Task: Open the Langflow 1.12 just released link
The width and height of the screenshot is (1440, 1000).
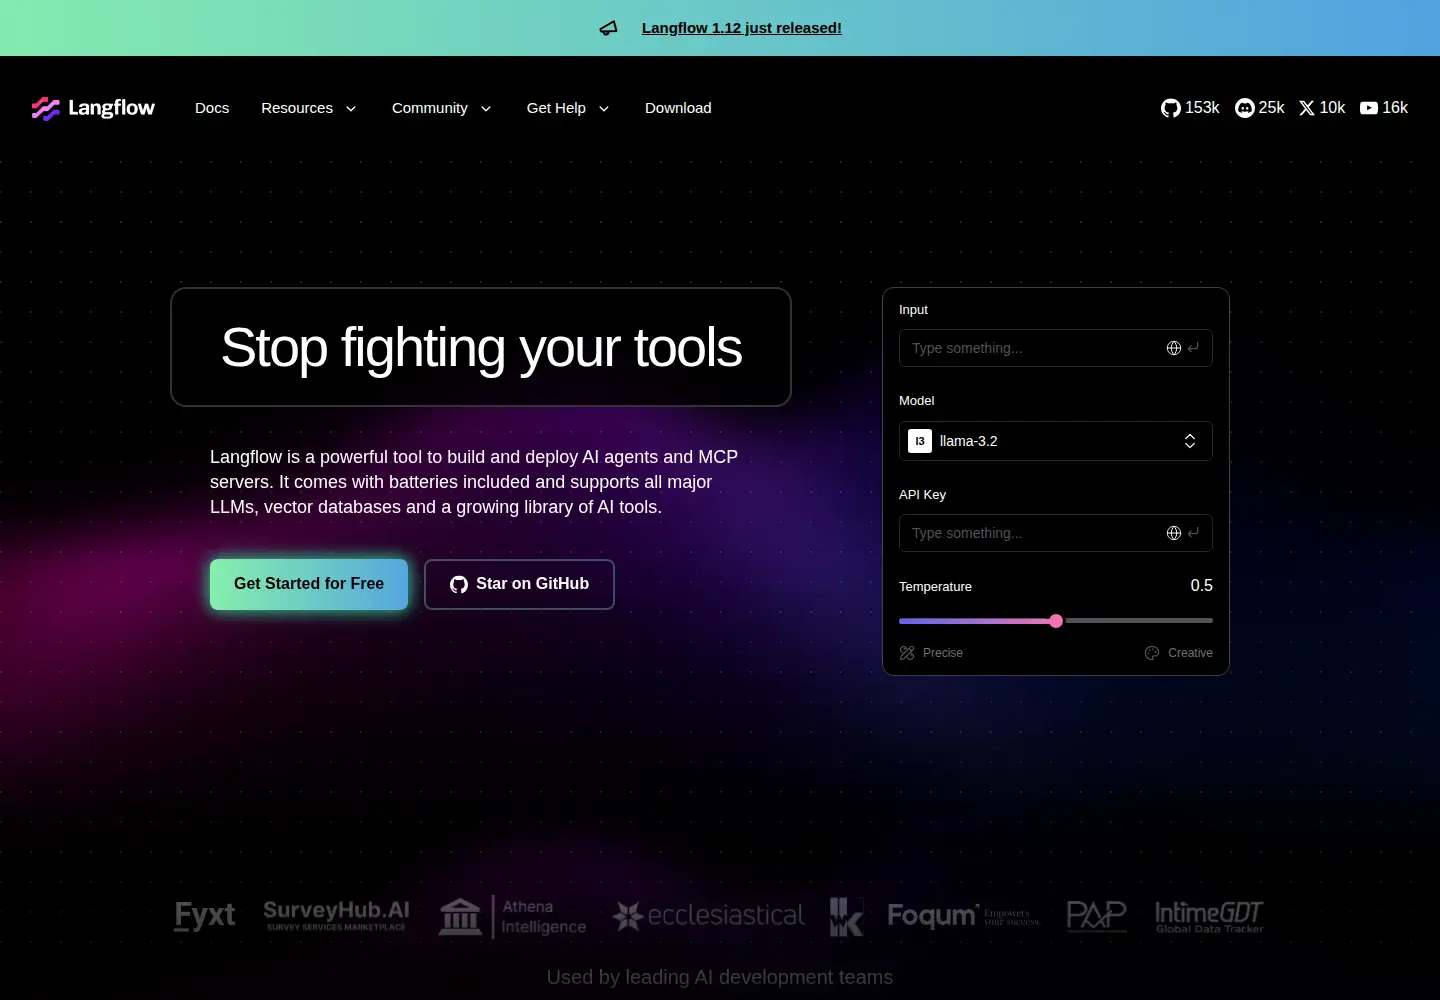Action: (x=742, y=28)
